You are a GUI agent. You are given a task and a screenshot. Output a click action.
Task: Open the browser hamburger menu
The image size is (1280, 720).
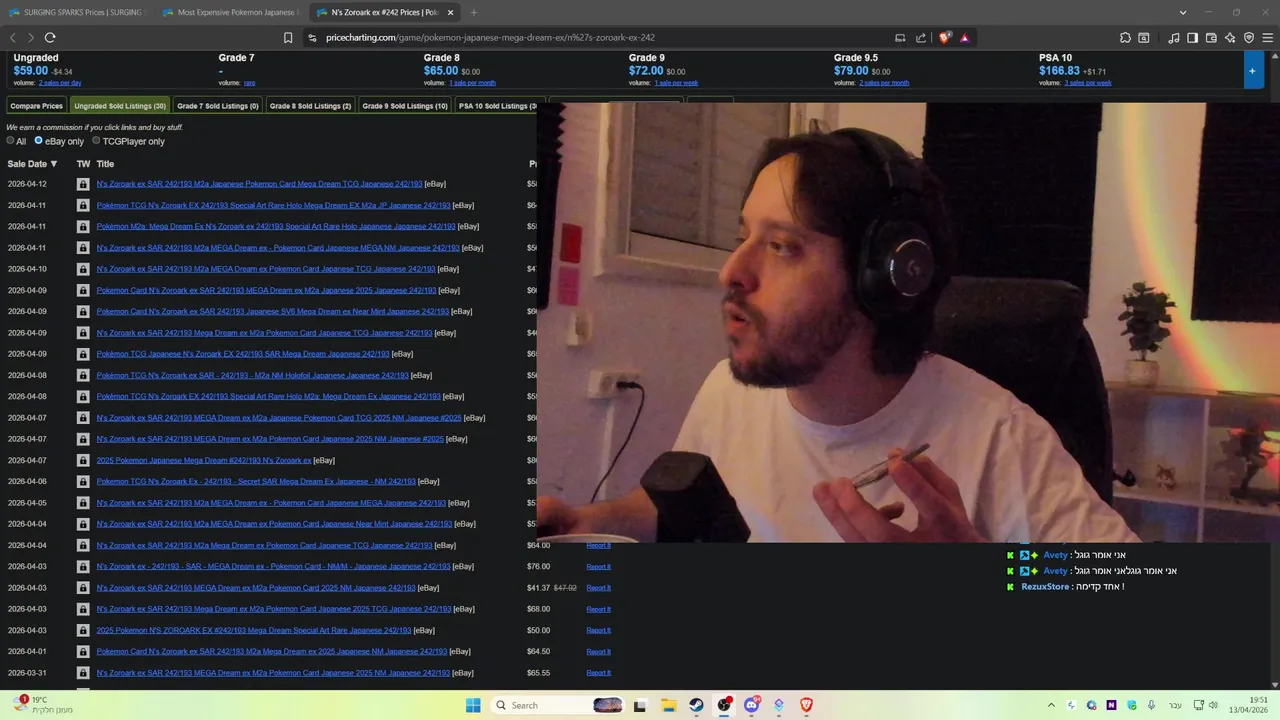[1268, 38]
